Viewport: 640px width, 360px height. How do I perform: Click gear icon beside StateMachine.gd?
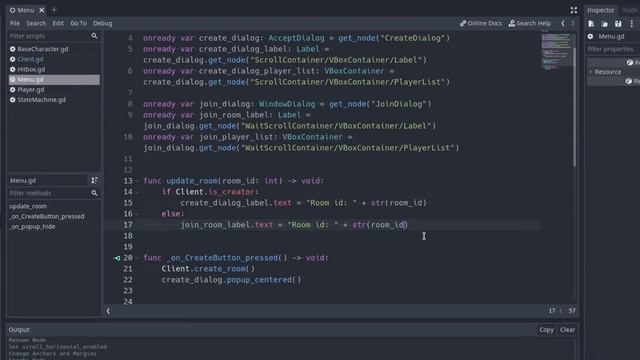click(x=13, y=100)
